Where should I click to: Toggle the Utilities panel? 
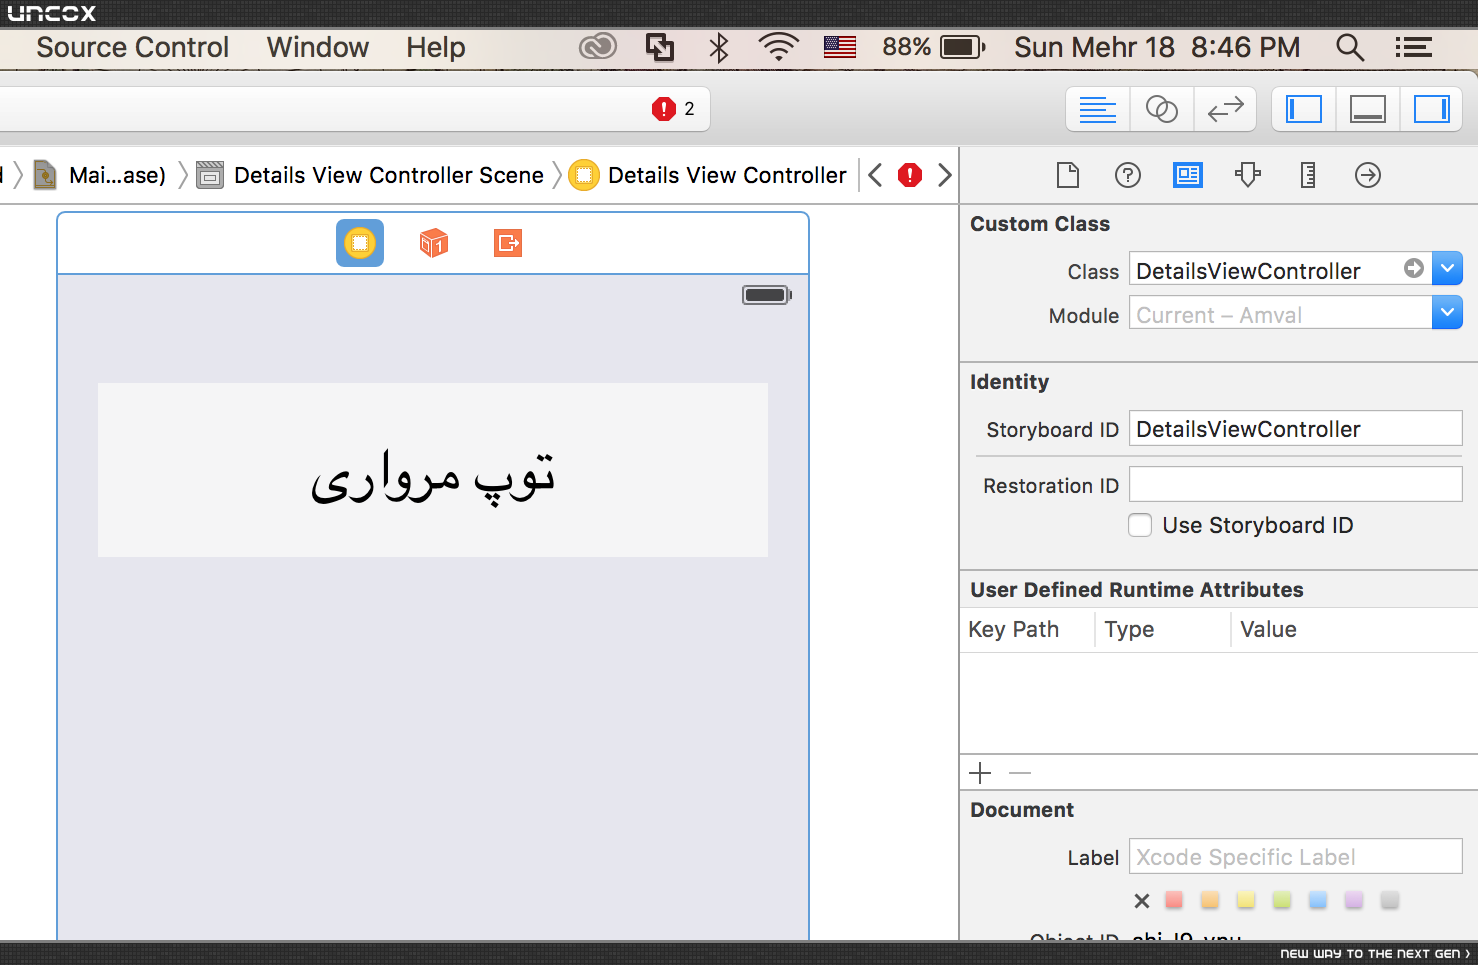coord(1431,109)
